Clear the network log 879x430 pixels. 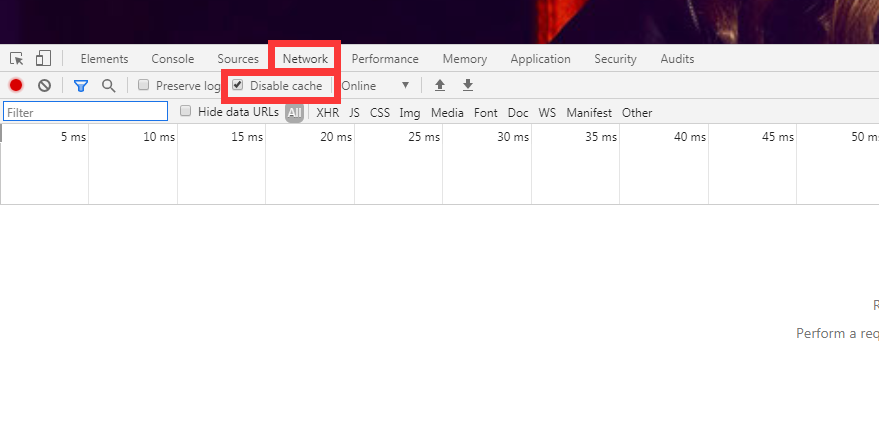44,86
